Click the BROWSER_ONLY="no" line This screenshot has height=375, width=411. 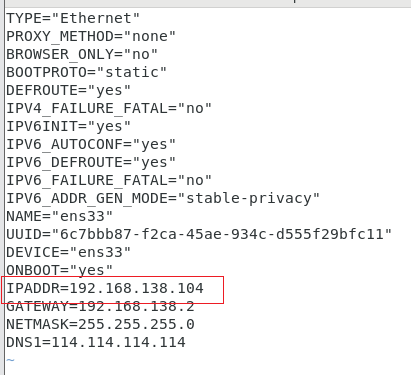pyautogui.click(x=82, y=54)
